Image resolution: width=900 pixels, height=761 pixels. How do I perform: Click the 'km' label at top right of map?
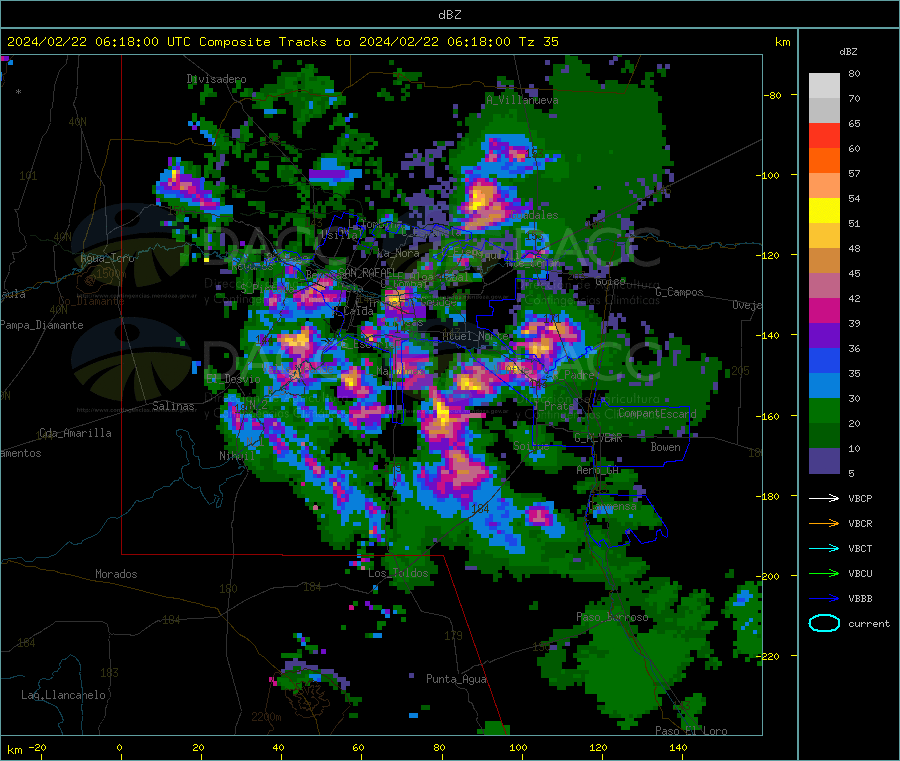[783, 42]
